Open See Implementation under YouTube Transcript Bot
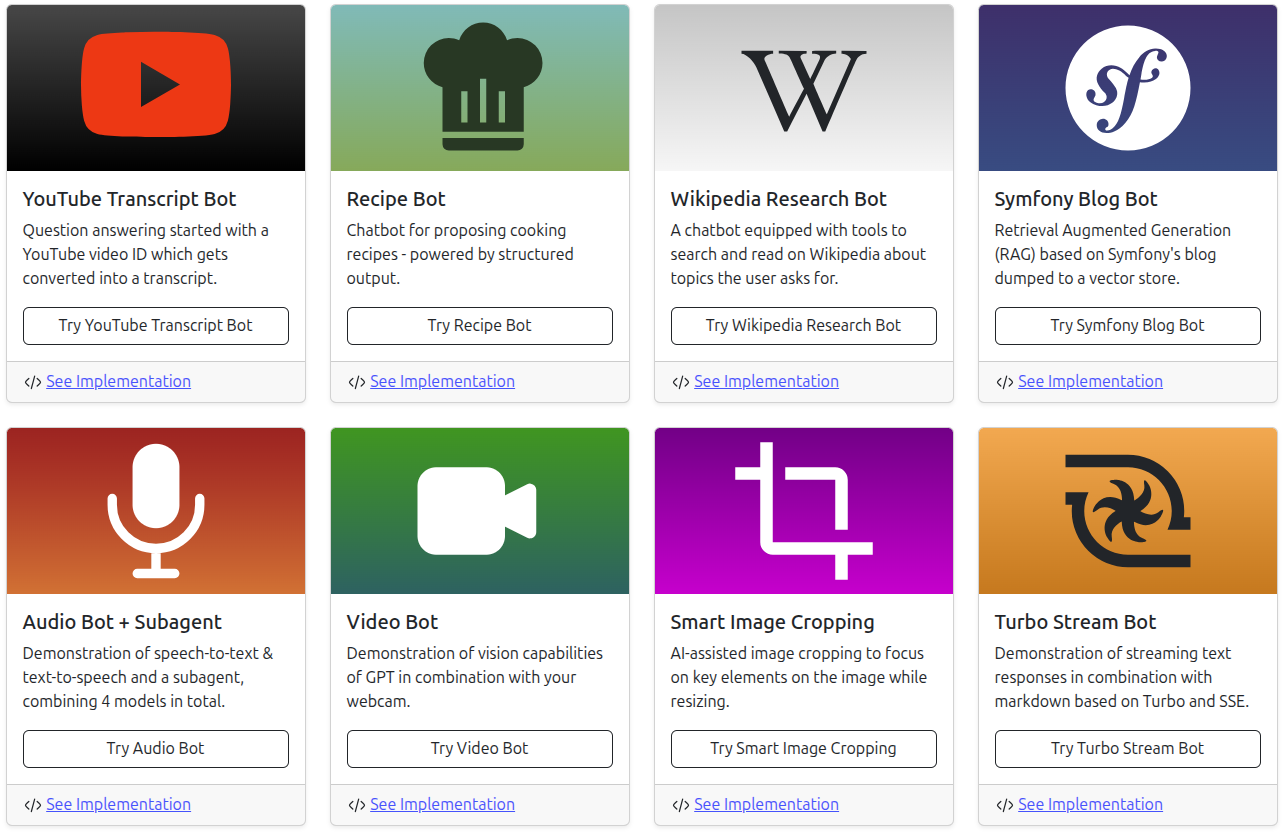This screenshot has width=1283, height=832. tap(118, 382)
